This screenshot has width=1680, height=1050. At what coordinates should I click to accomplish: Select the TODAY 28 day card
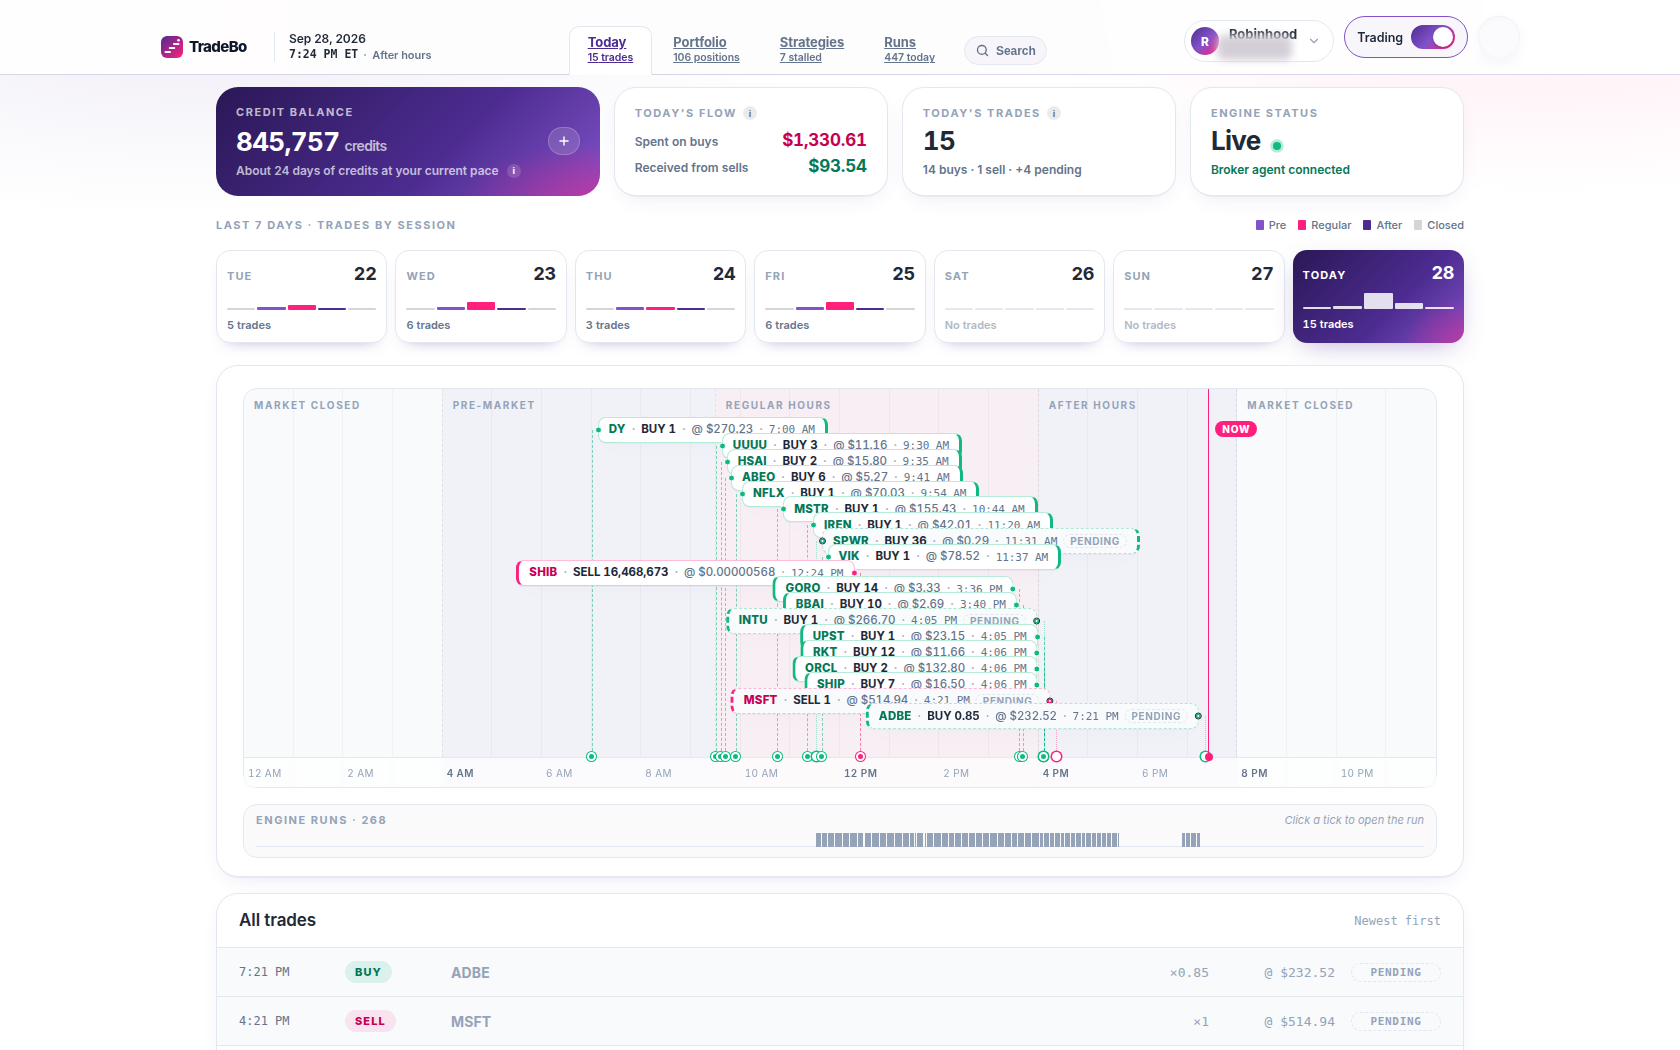(1378, 297)
